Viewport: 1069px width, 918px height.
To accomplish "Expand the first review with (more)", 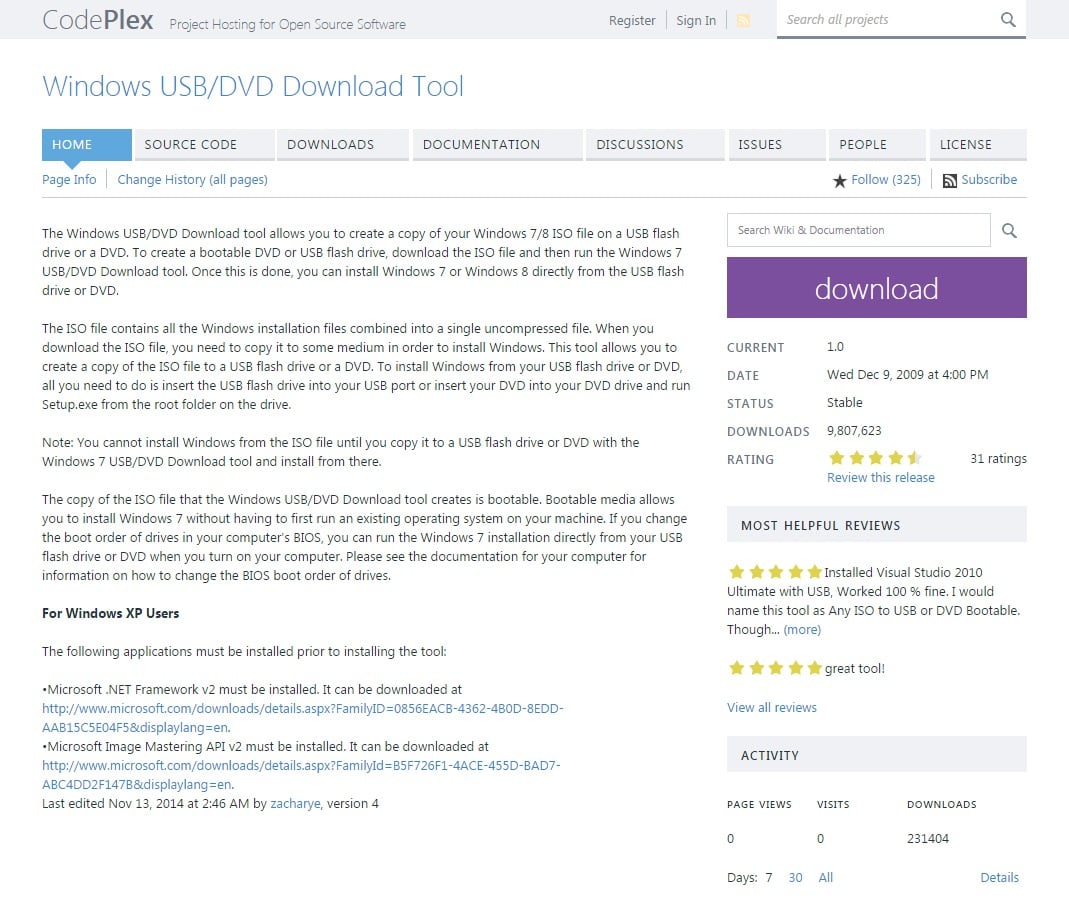I will [802, 630].
